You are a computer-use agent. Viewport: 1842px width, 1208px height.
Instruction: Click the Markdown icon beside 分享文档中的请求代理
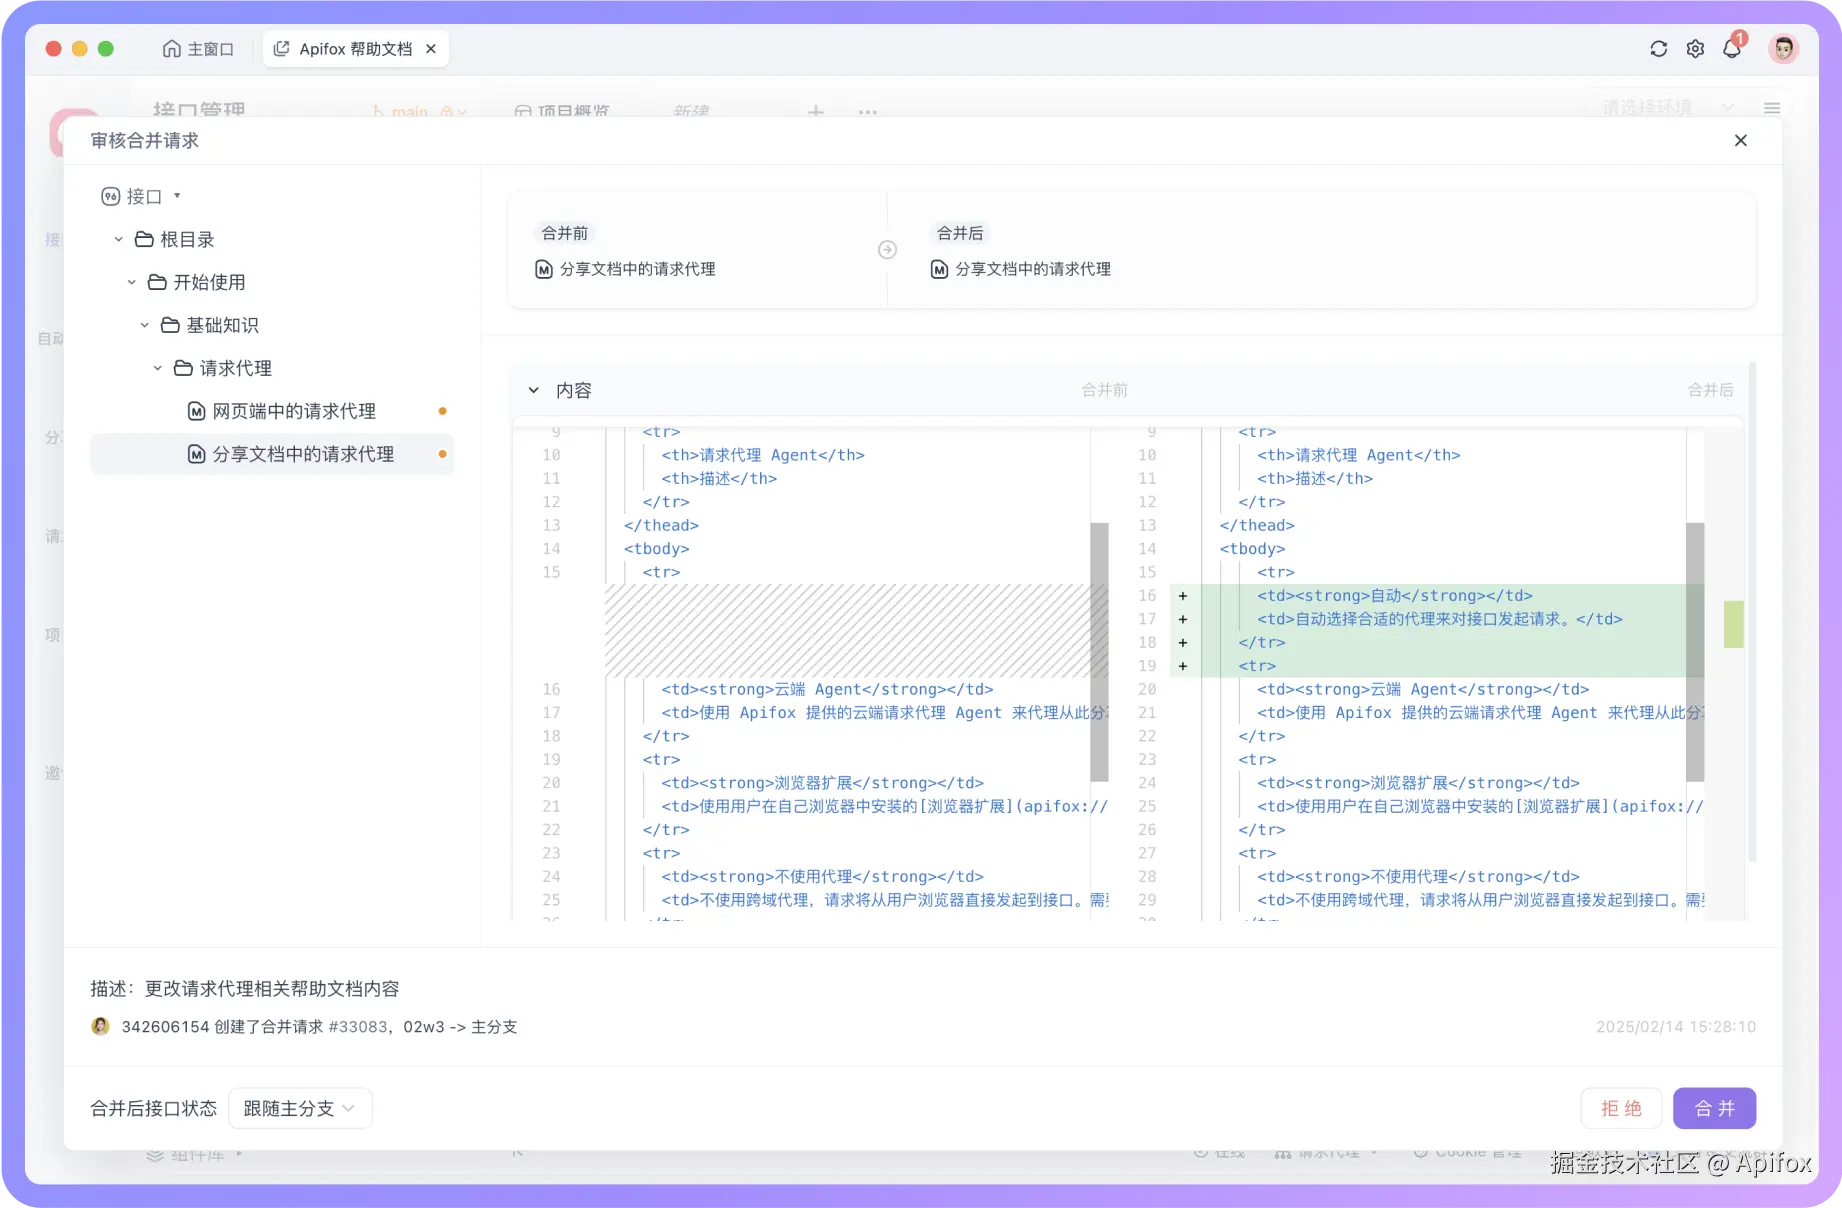coord(195,453)
